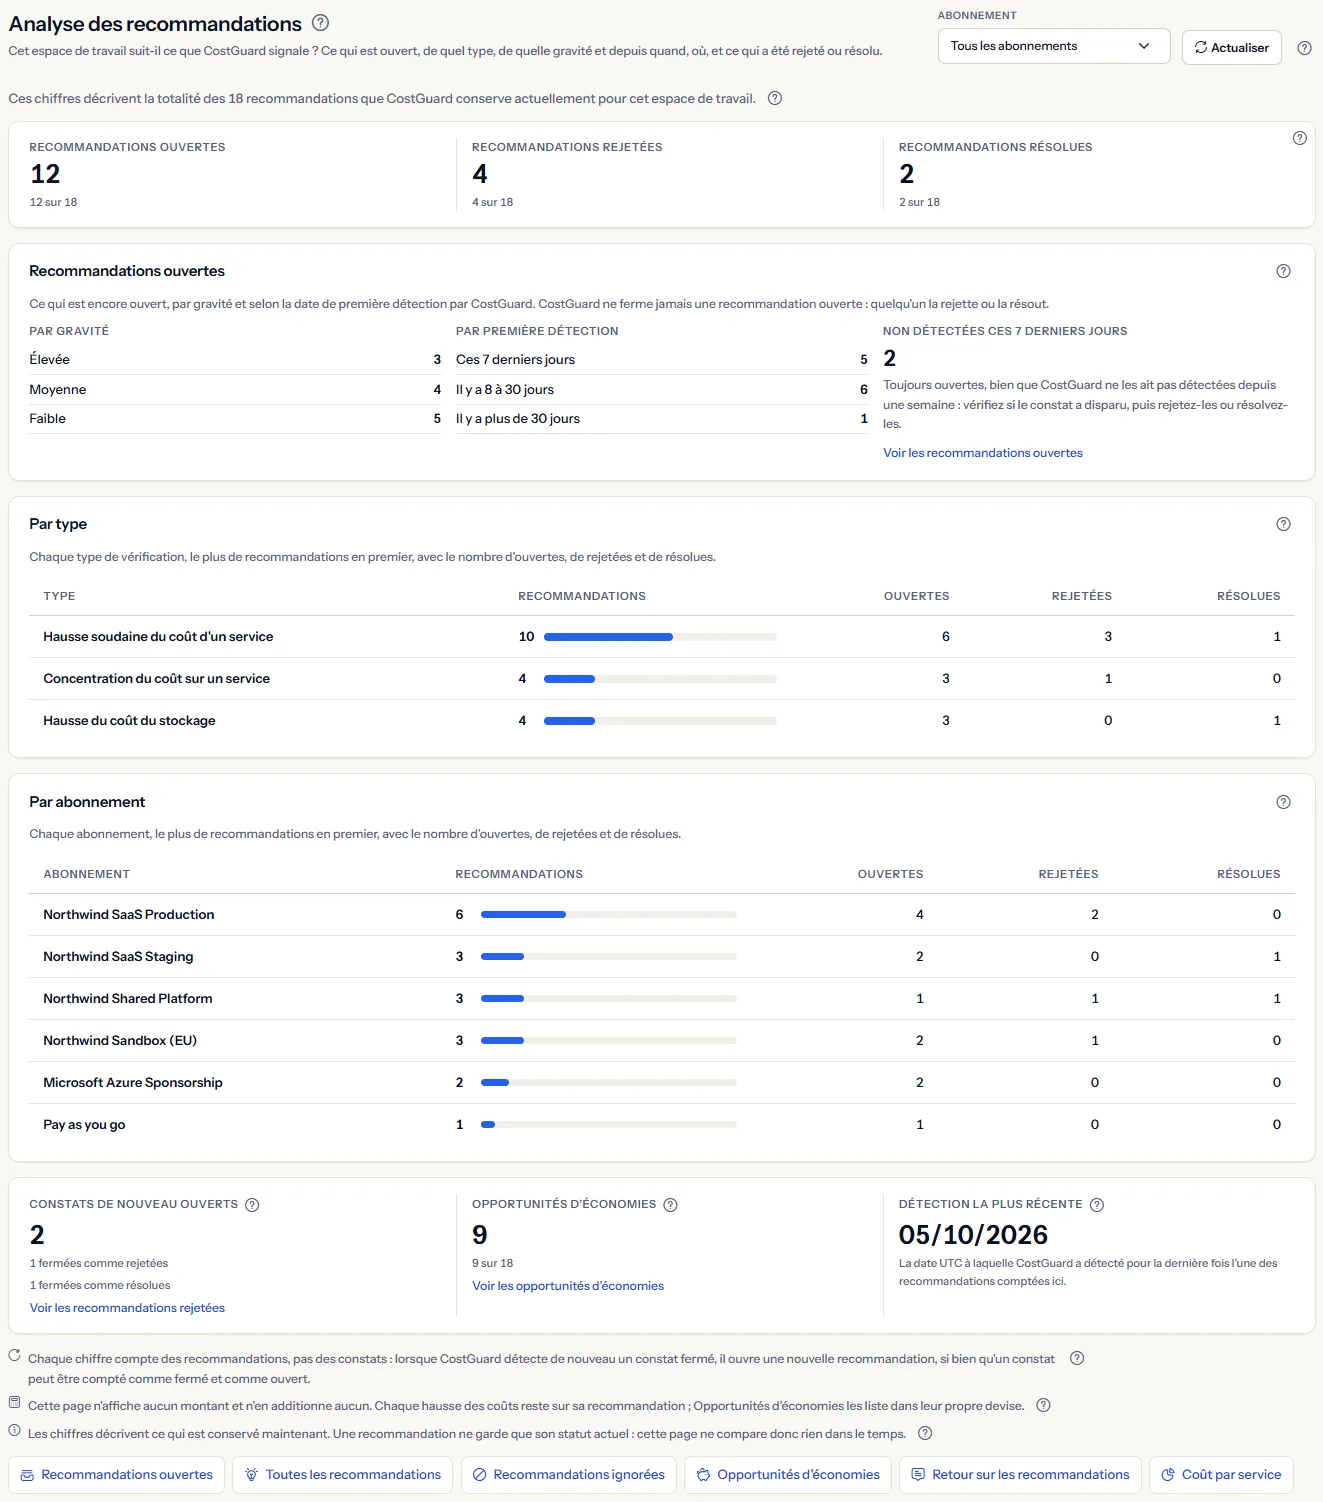The image size is (1323, 1502).
Task: Open help icon for Par abonnement section
Action: [x=1284, y=802]
